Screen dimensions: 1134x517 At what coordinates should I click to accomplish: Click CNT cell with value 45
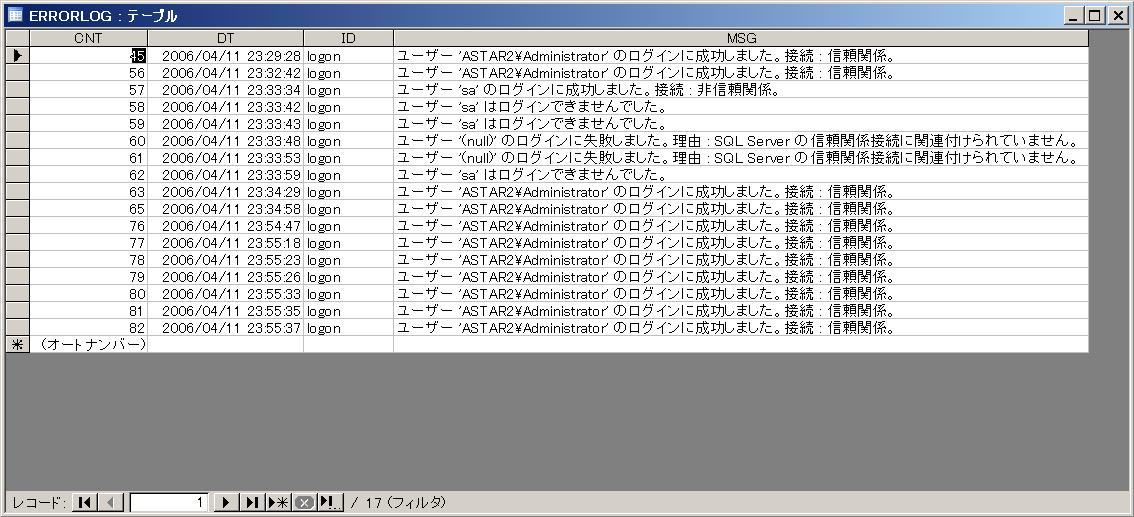coord(89,56)
